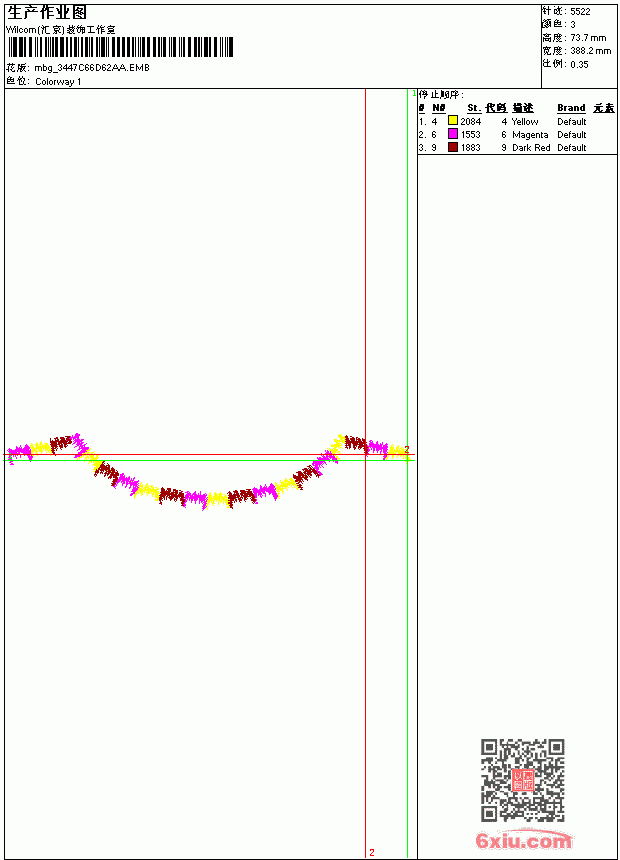This screenshot has width=620, height=860.
Task: Click "Default" brand in the Yellow row
Action: 572,122
